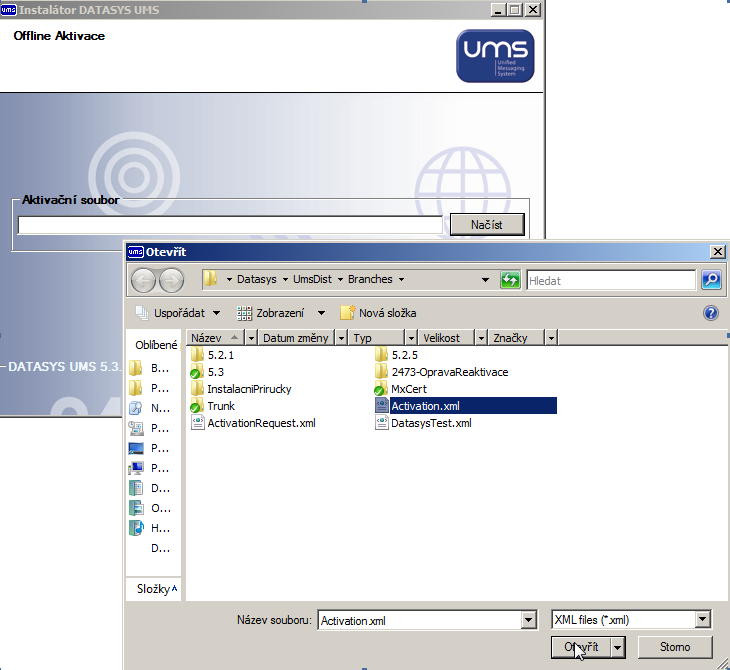Select the DatasysTest.xml file
This screenshot has height=670, width=730.
tap(423, 423)
